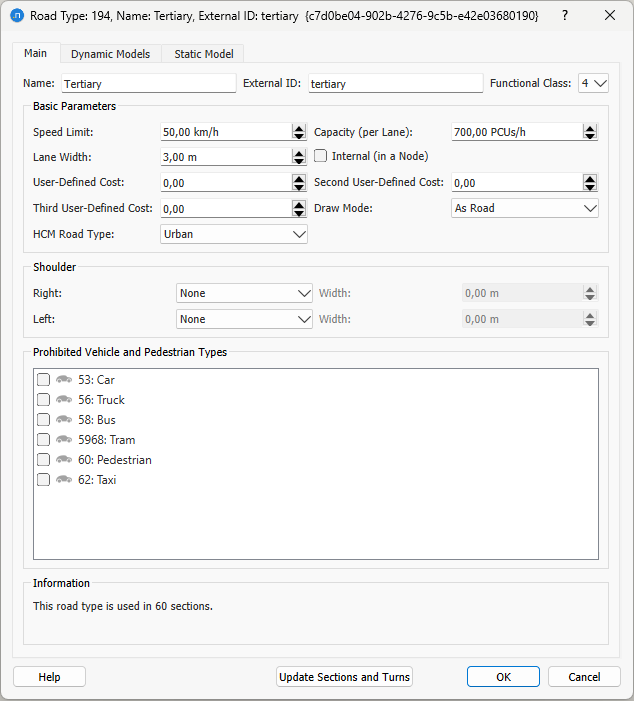The image size is (634, 701).
Task: Adjust the Lane Width spinner arrows
Action: point(299,157)
